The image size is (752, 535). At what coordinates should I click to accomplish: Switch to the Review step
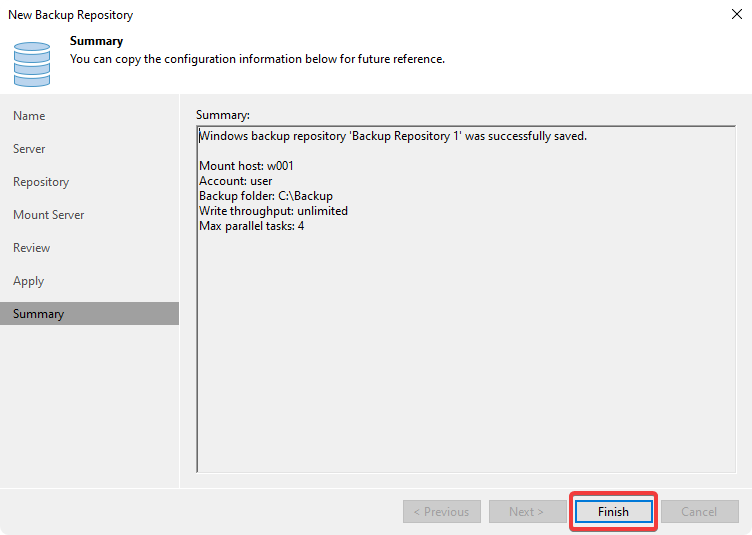[31, 248]
